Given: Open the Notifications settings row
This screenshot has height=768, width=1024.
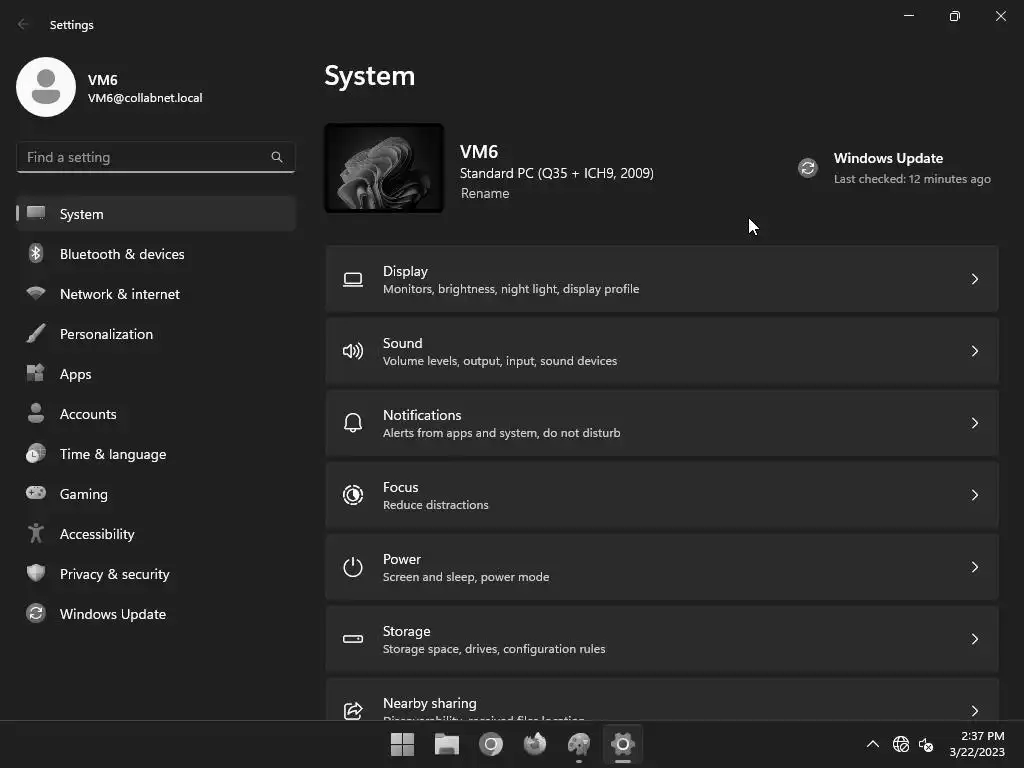Looking at the screenshot, I should [662, 423].
